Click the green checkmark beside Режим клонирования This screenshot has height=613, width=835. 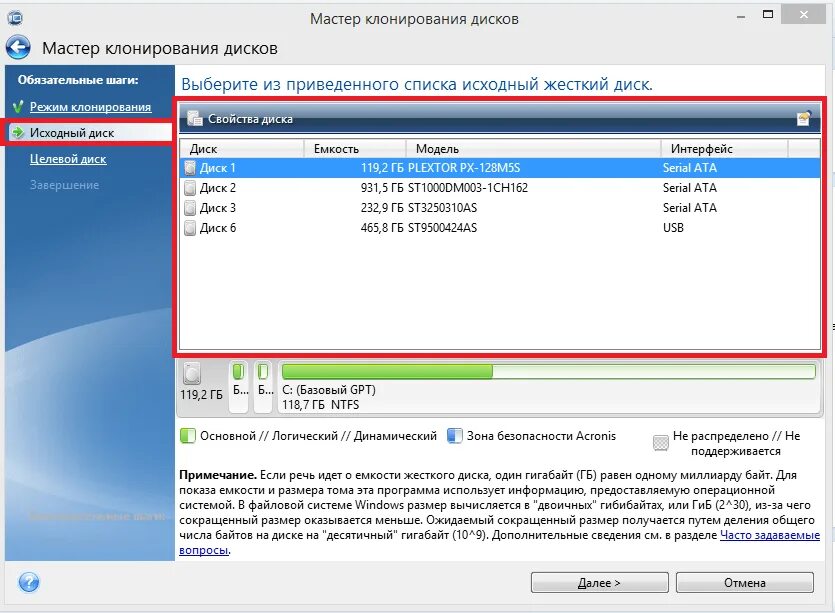point(18,107)
